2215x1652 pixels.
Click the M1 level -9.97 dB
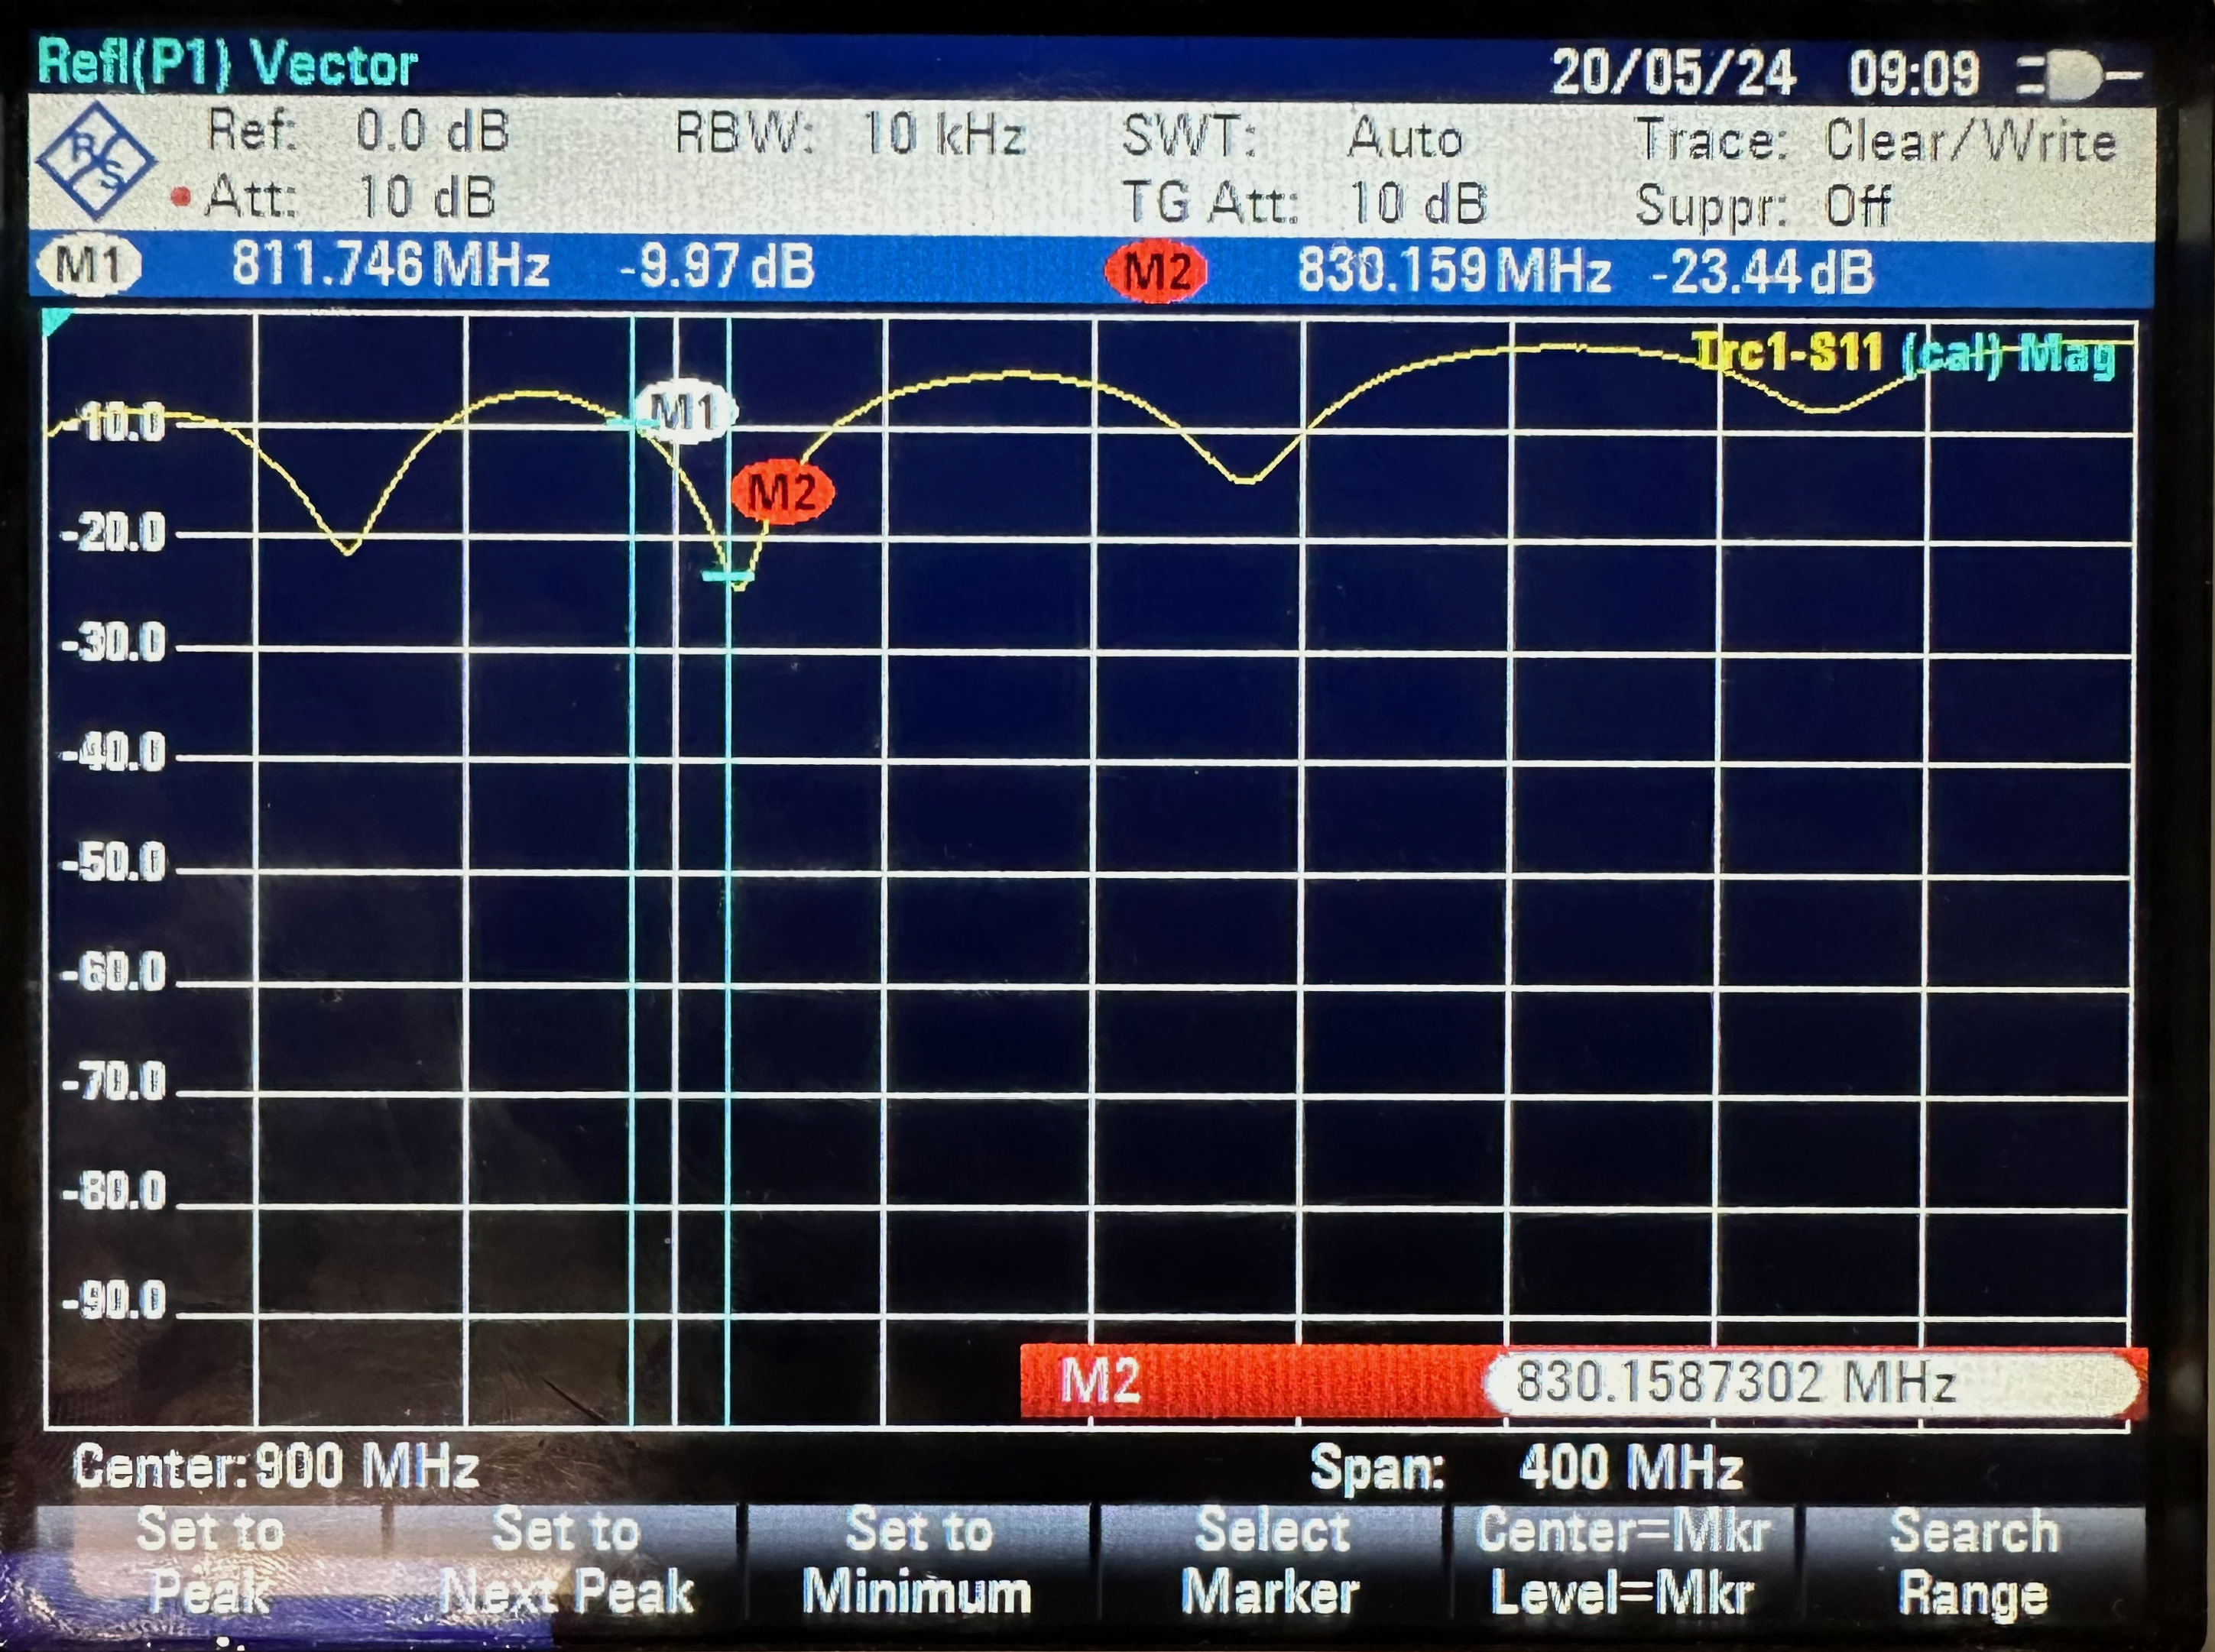point(718,268)
